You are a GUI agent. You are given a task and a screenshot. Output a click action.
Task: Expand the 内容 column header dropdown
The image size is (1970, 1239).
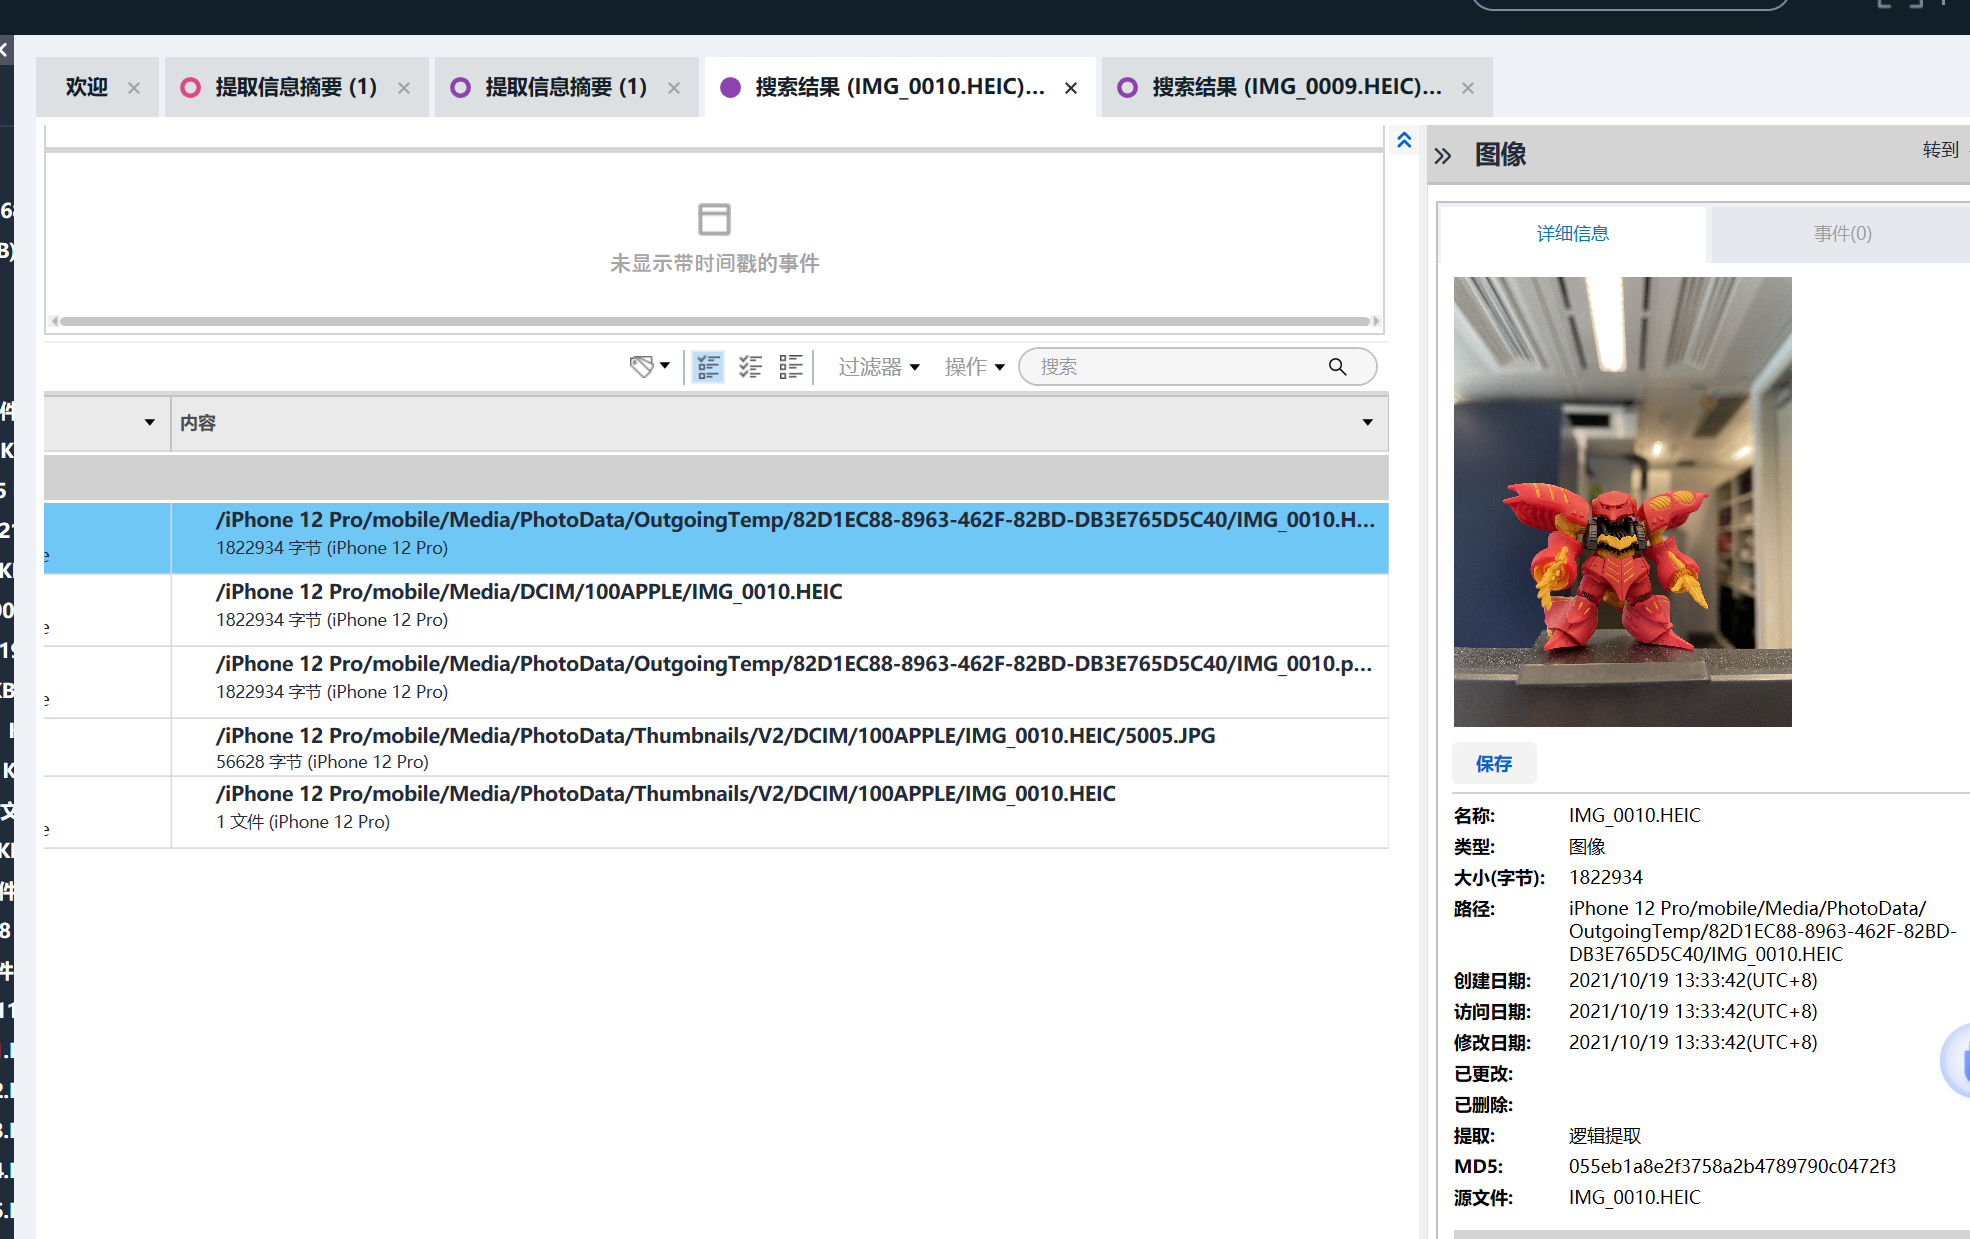[x=1367, y=423]
